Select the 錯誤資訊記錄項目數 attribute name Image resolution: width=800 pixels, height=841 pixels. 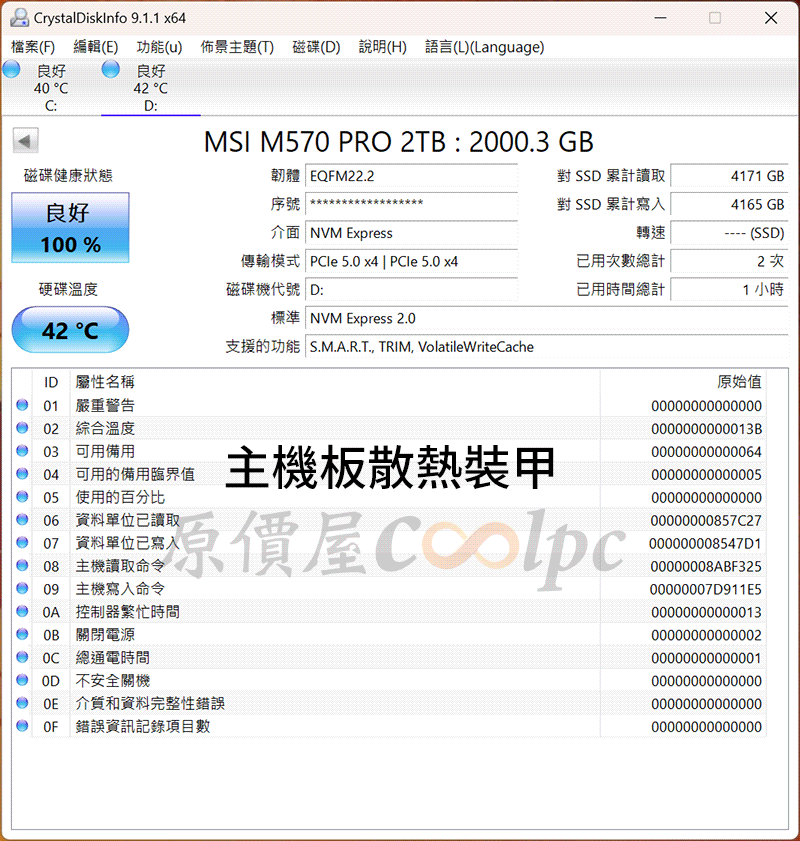coord(143,727)
